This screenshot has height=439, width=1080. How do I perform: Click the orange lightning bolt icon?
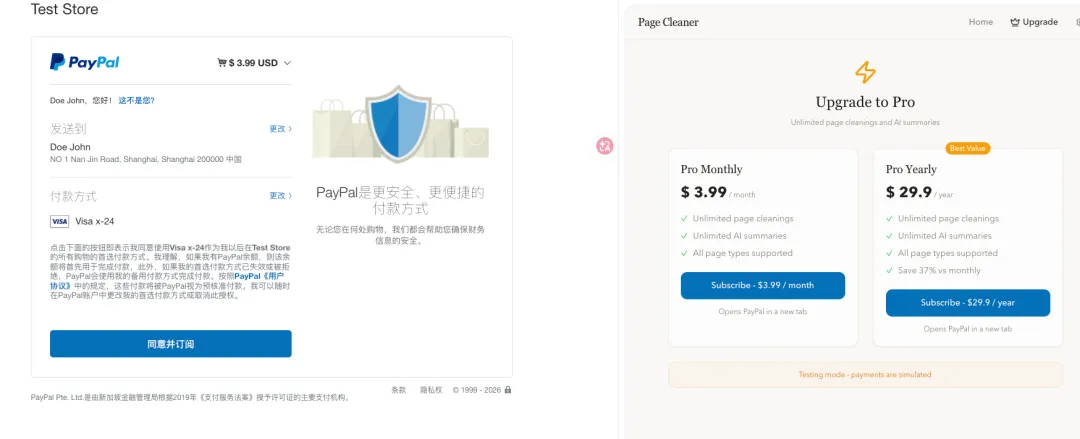coord(865,72)
